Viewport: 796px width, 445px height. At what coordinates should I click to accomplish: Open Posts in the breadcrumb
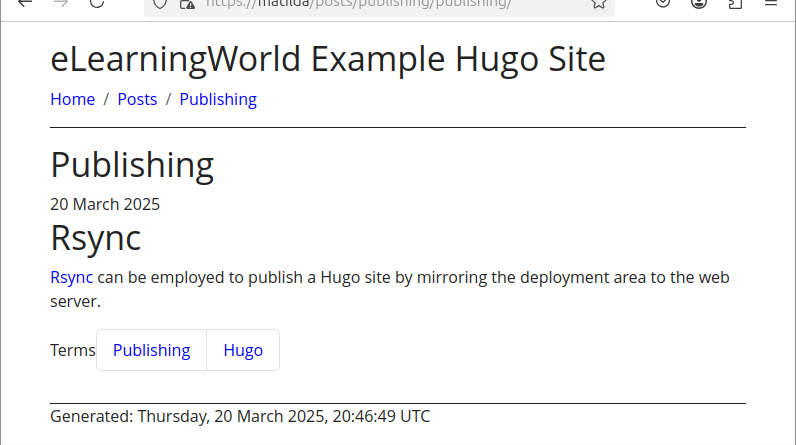click(x=137, y=99)
